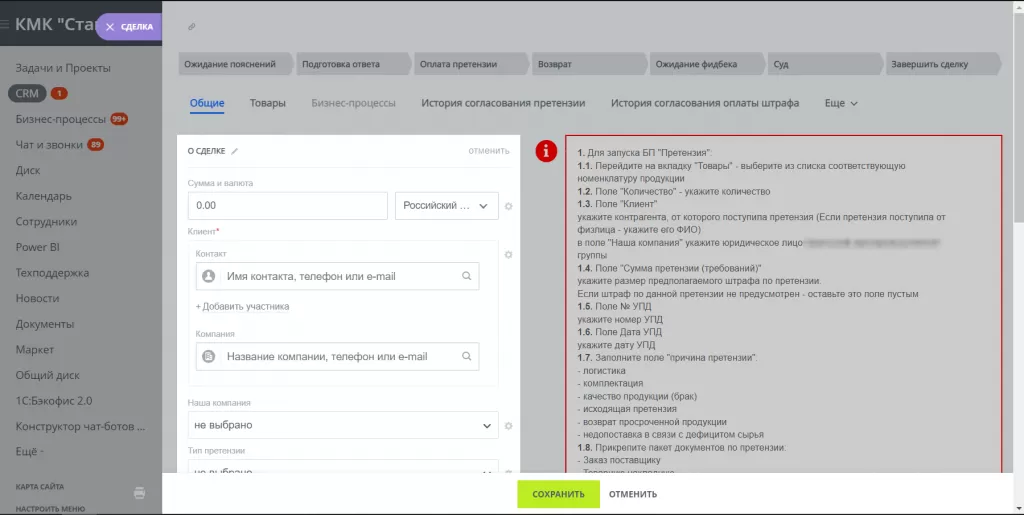This screenshot has width=1024, height=515.
Task: Expand the Еще tabs menu
Action: click(841, 103)
